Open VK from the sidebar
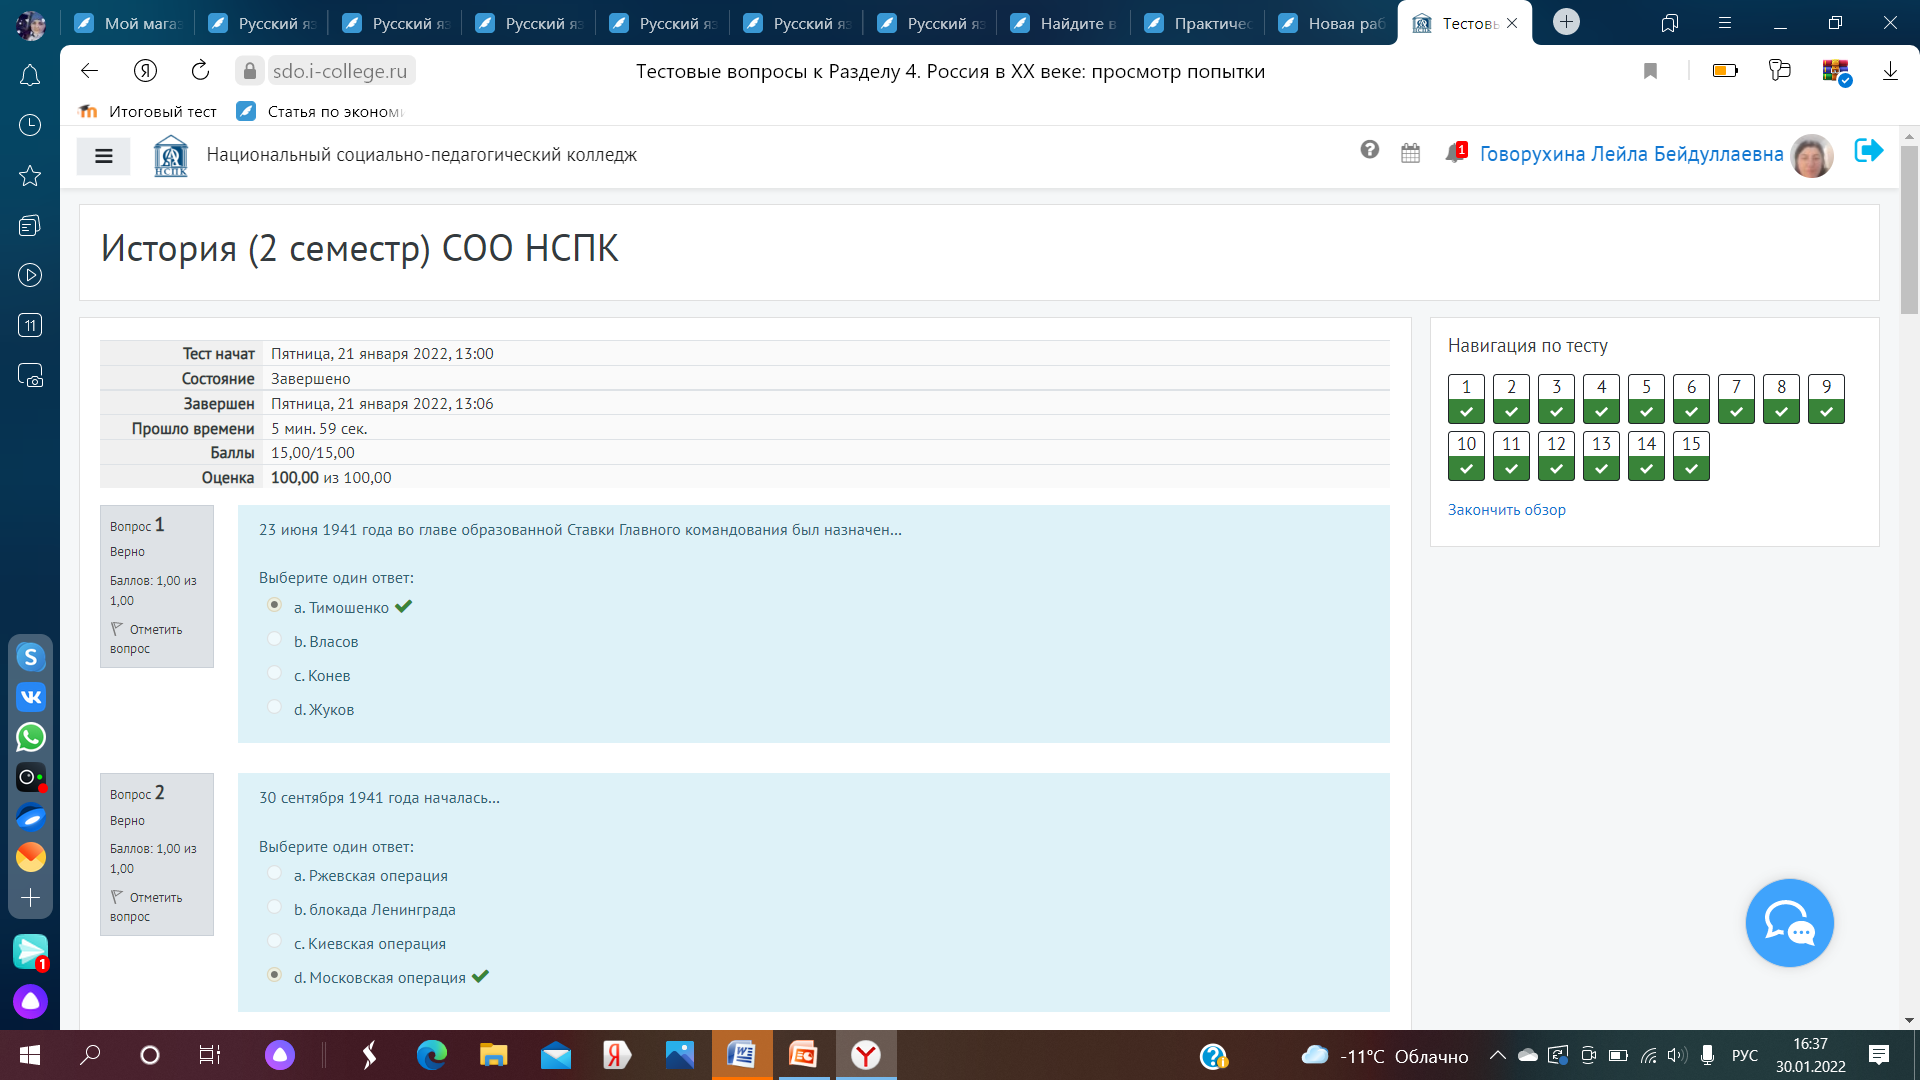 pos(30,697)
